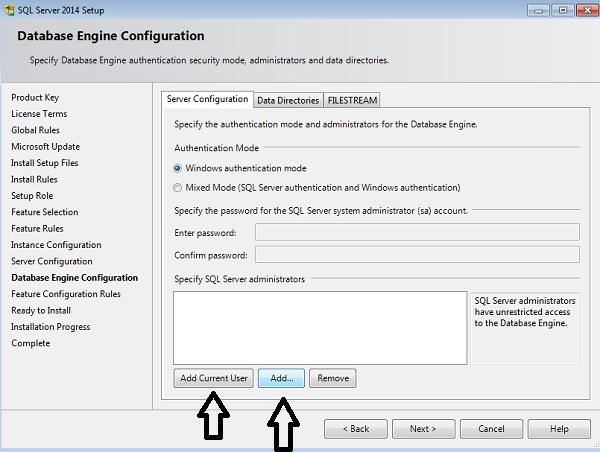Click inside the SQL Server administrators list

coord(320,328)
